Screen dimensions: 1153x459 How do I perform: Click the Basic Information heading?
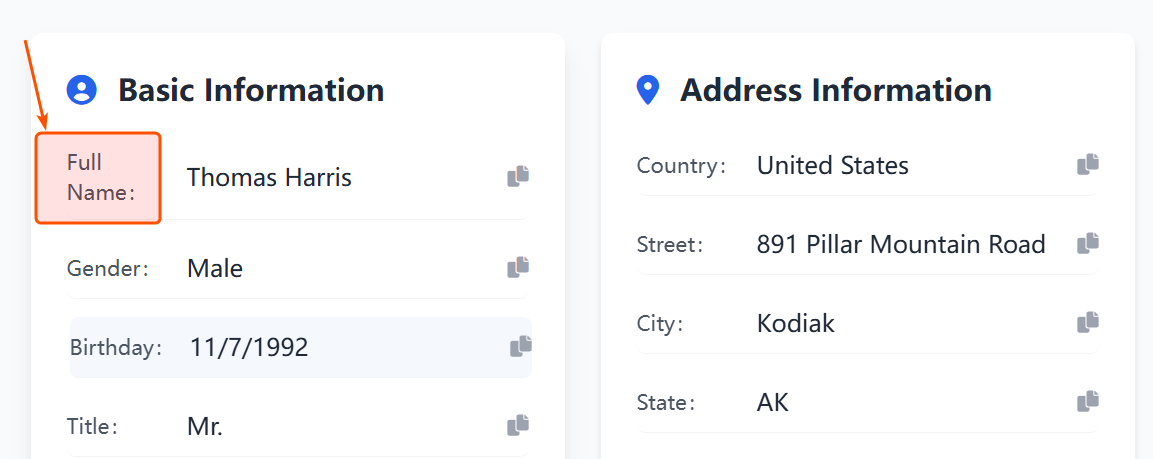[x=251, y=90]
